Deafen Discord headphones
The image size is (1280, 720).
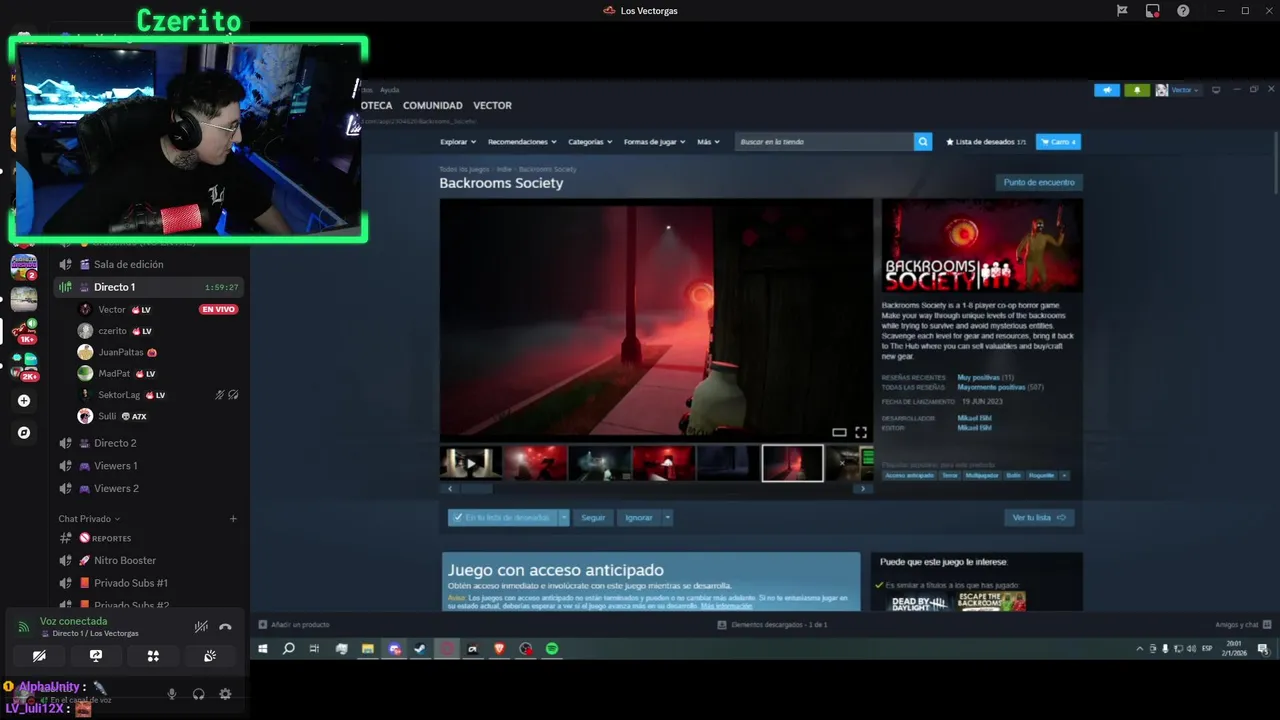coord(198,694)
